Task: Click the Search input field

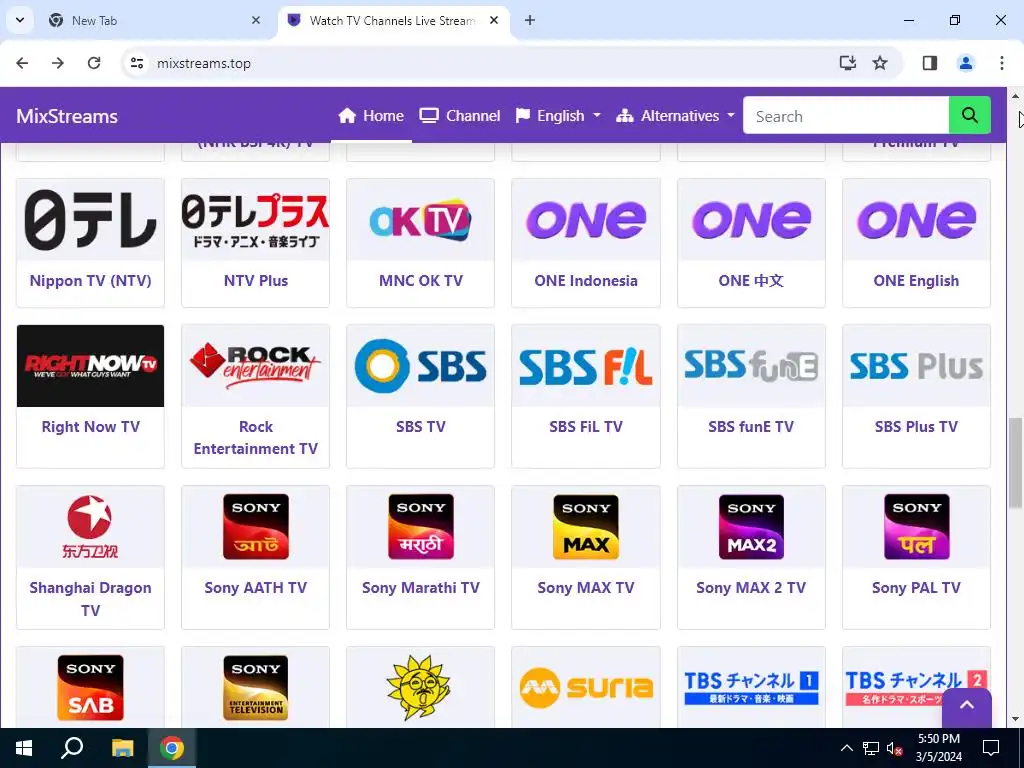Action: (846, 116)
